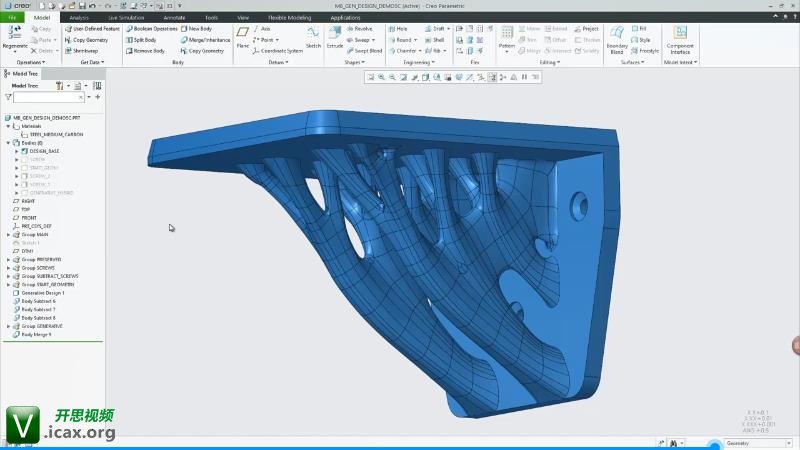Viewport: 800px width, 450px height.
Task: Open the Pattern dropdown arrow
Action: point(507,53)
